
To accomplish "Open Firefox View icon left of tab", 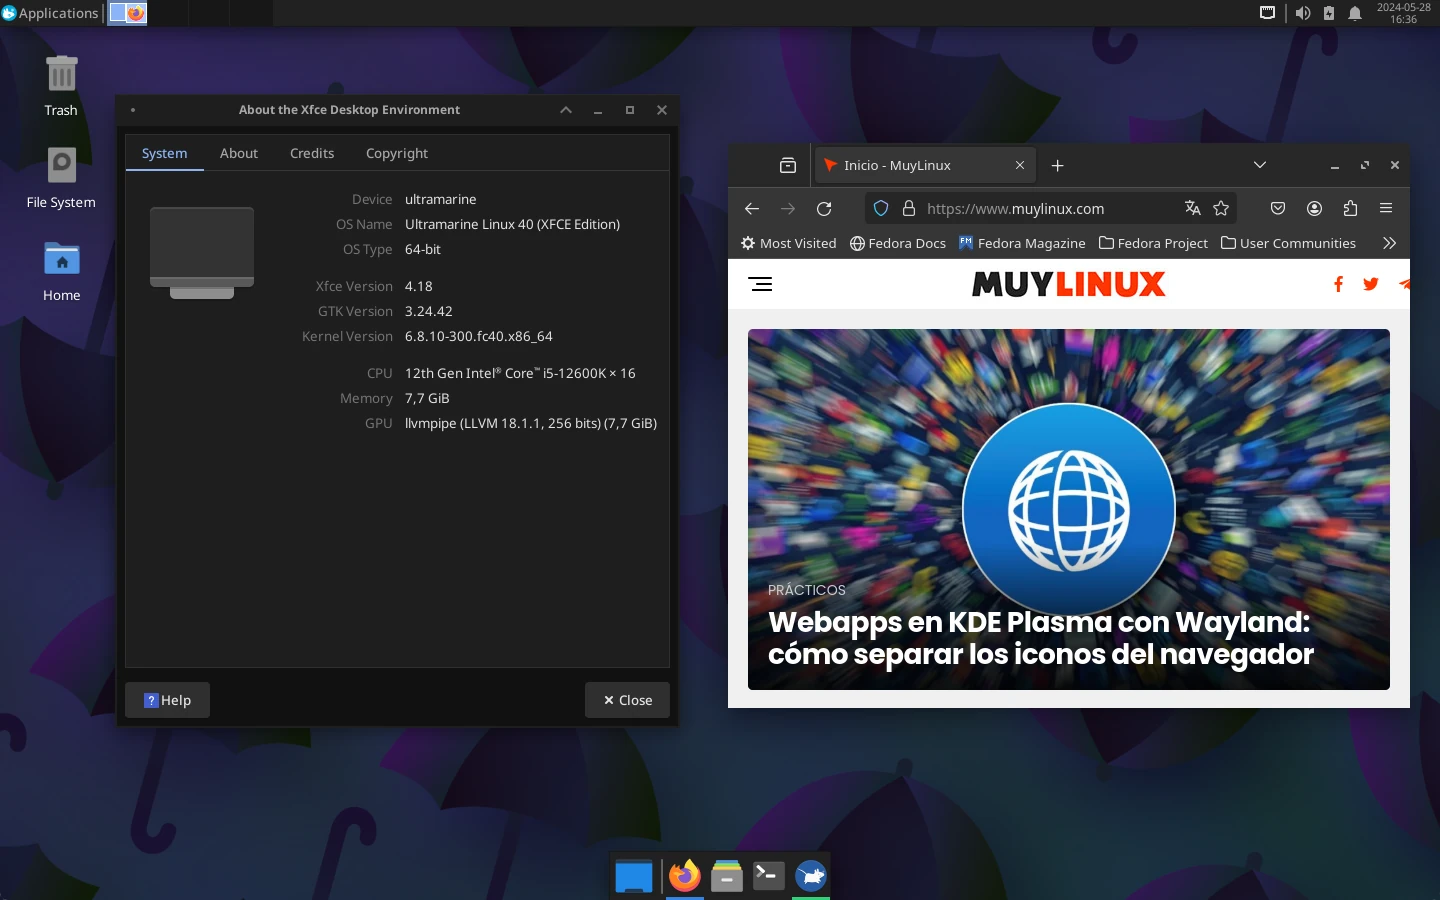I will (788, 165).
